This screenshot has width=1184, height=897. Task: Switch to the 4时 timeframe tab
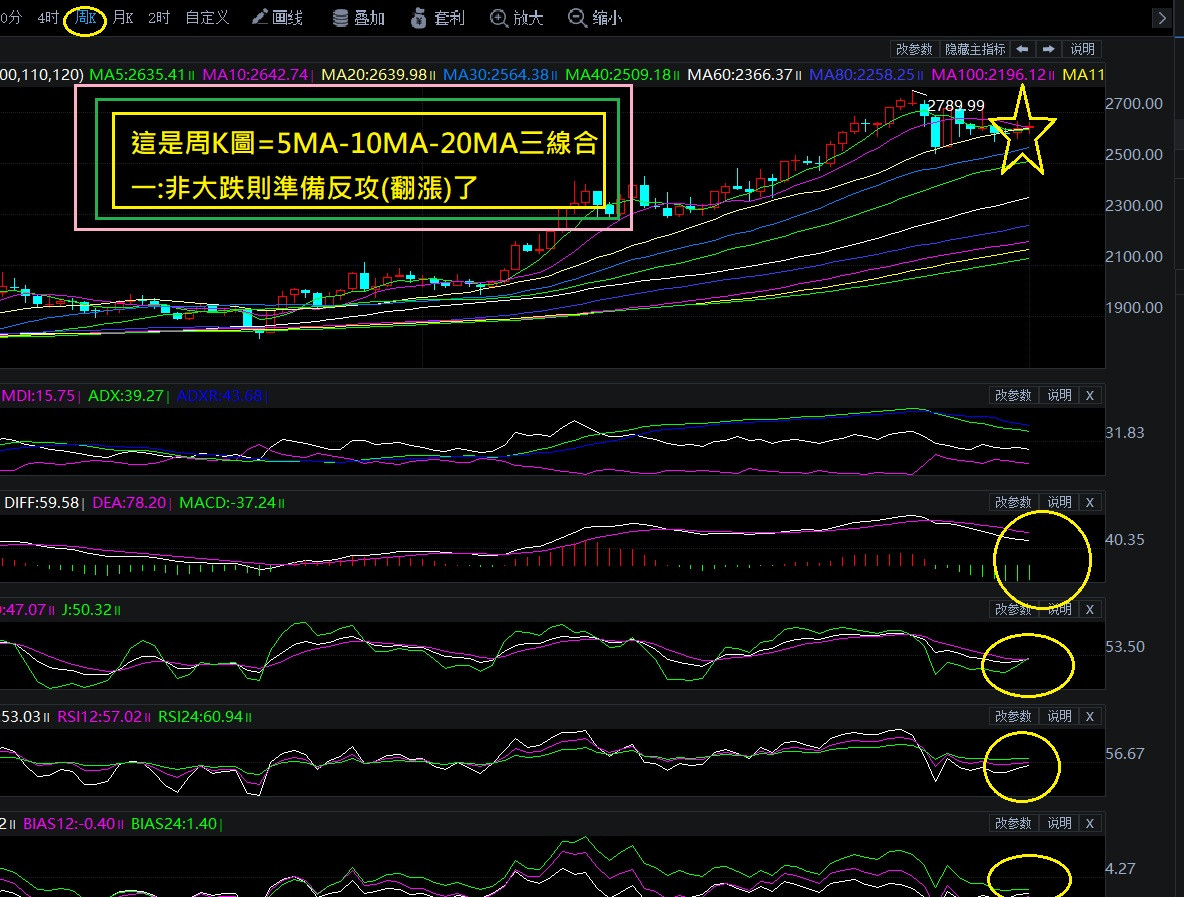[48, 17]
